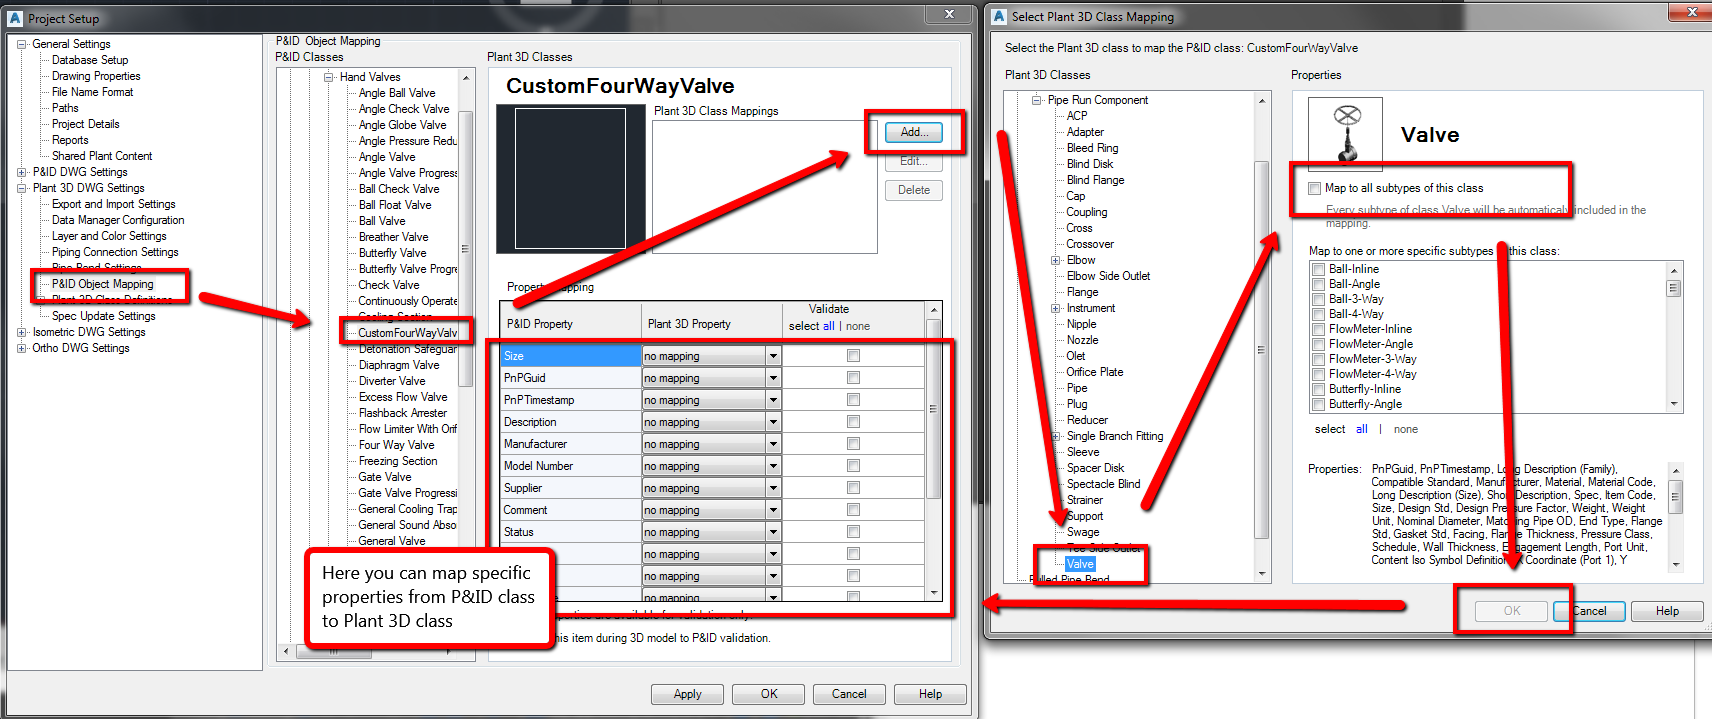This screenshot has width=1712, height=719.
Task: Click Cancel in Project Setup window
Action: [x=849, y=694]
